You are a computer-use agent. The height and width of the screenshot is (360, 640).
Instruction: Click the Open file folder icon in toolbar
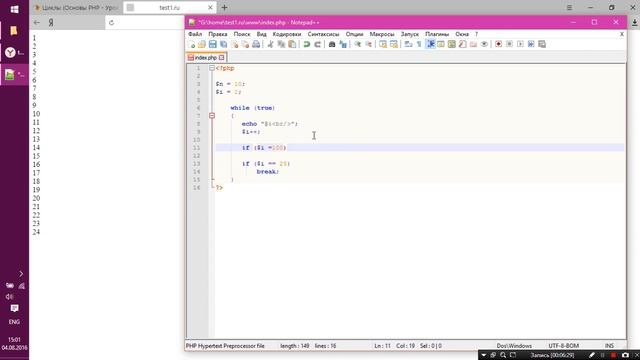click(x=202, y=44)
